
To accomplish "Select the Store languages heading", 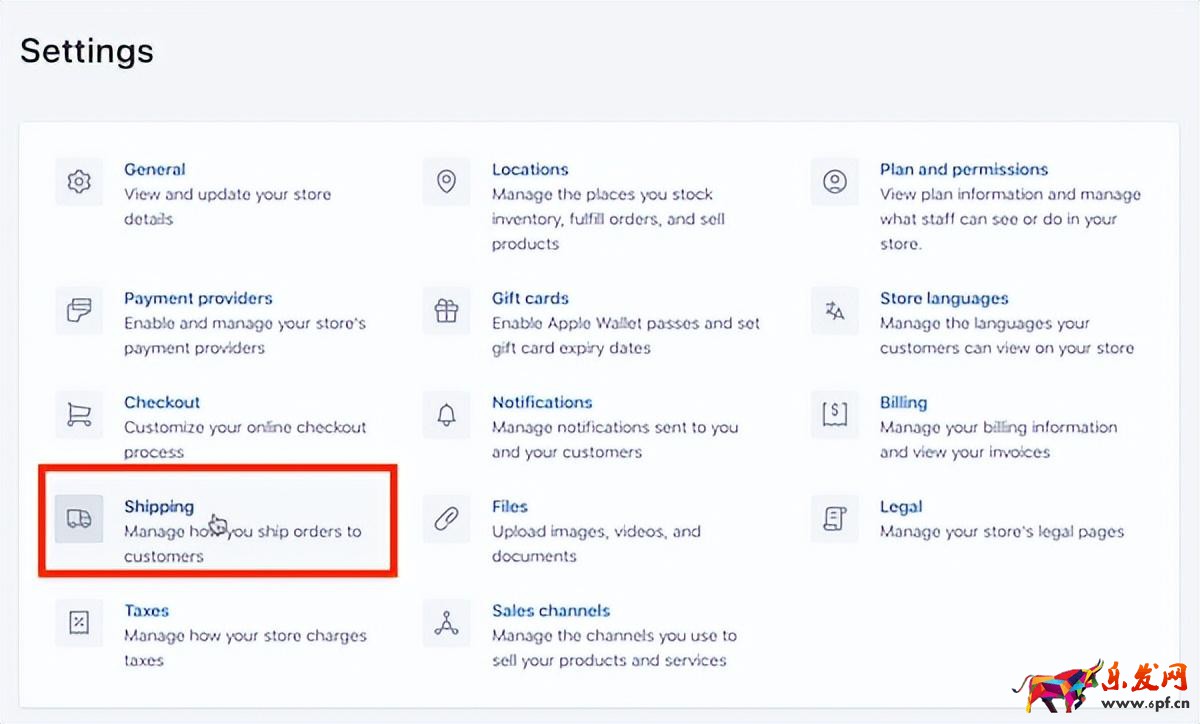I will [x=944, y=298].
